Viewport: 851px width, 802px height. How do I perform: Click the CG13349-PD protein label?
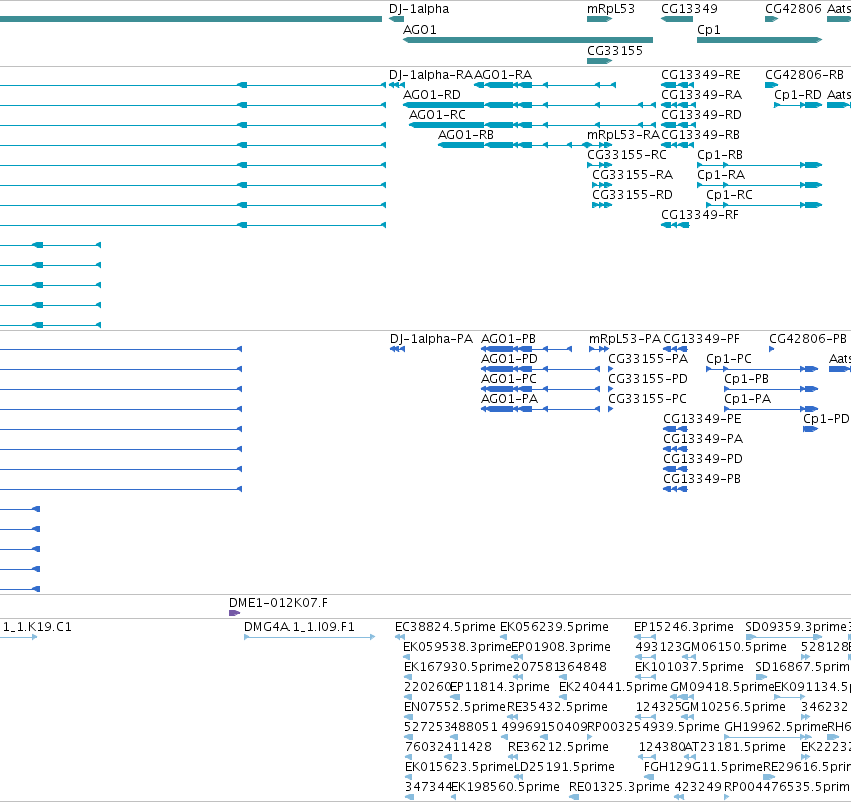702,459
